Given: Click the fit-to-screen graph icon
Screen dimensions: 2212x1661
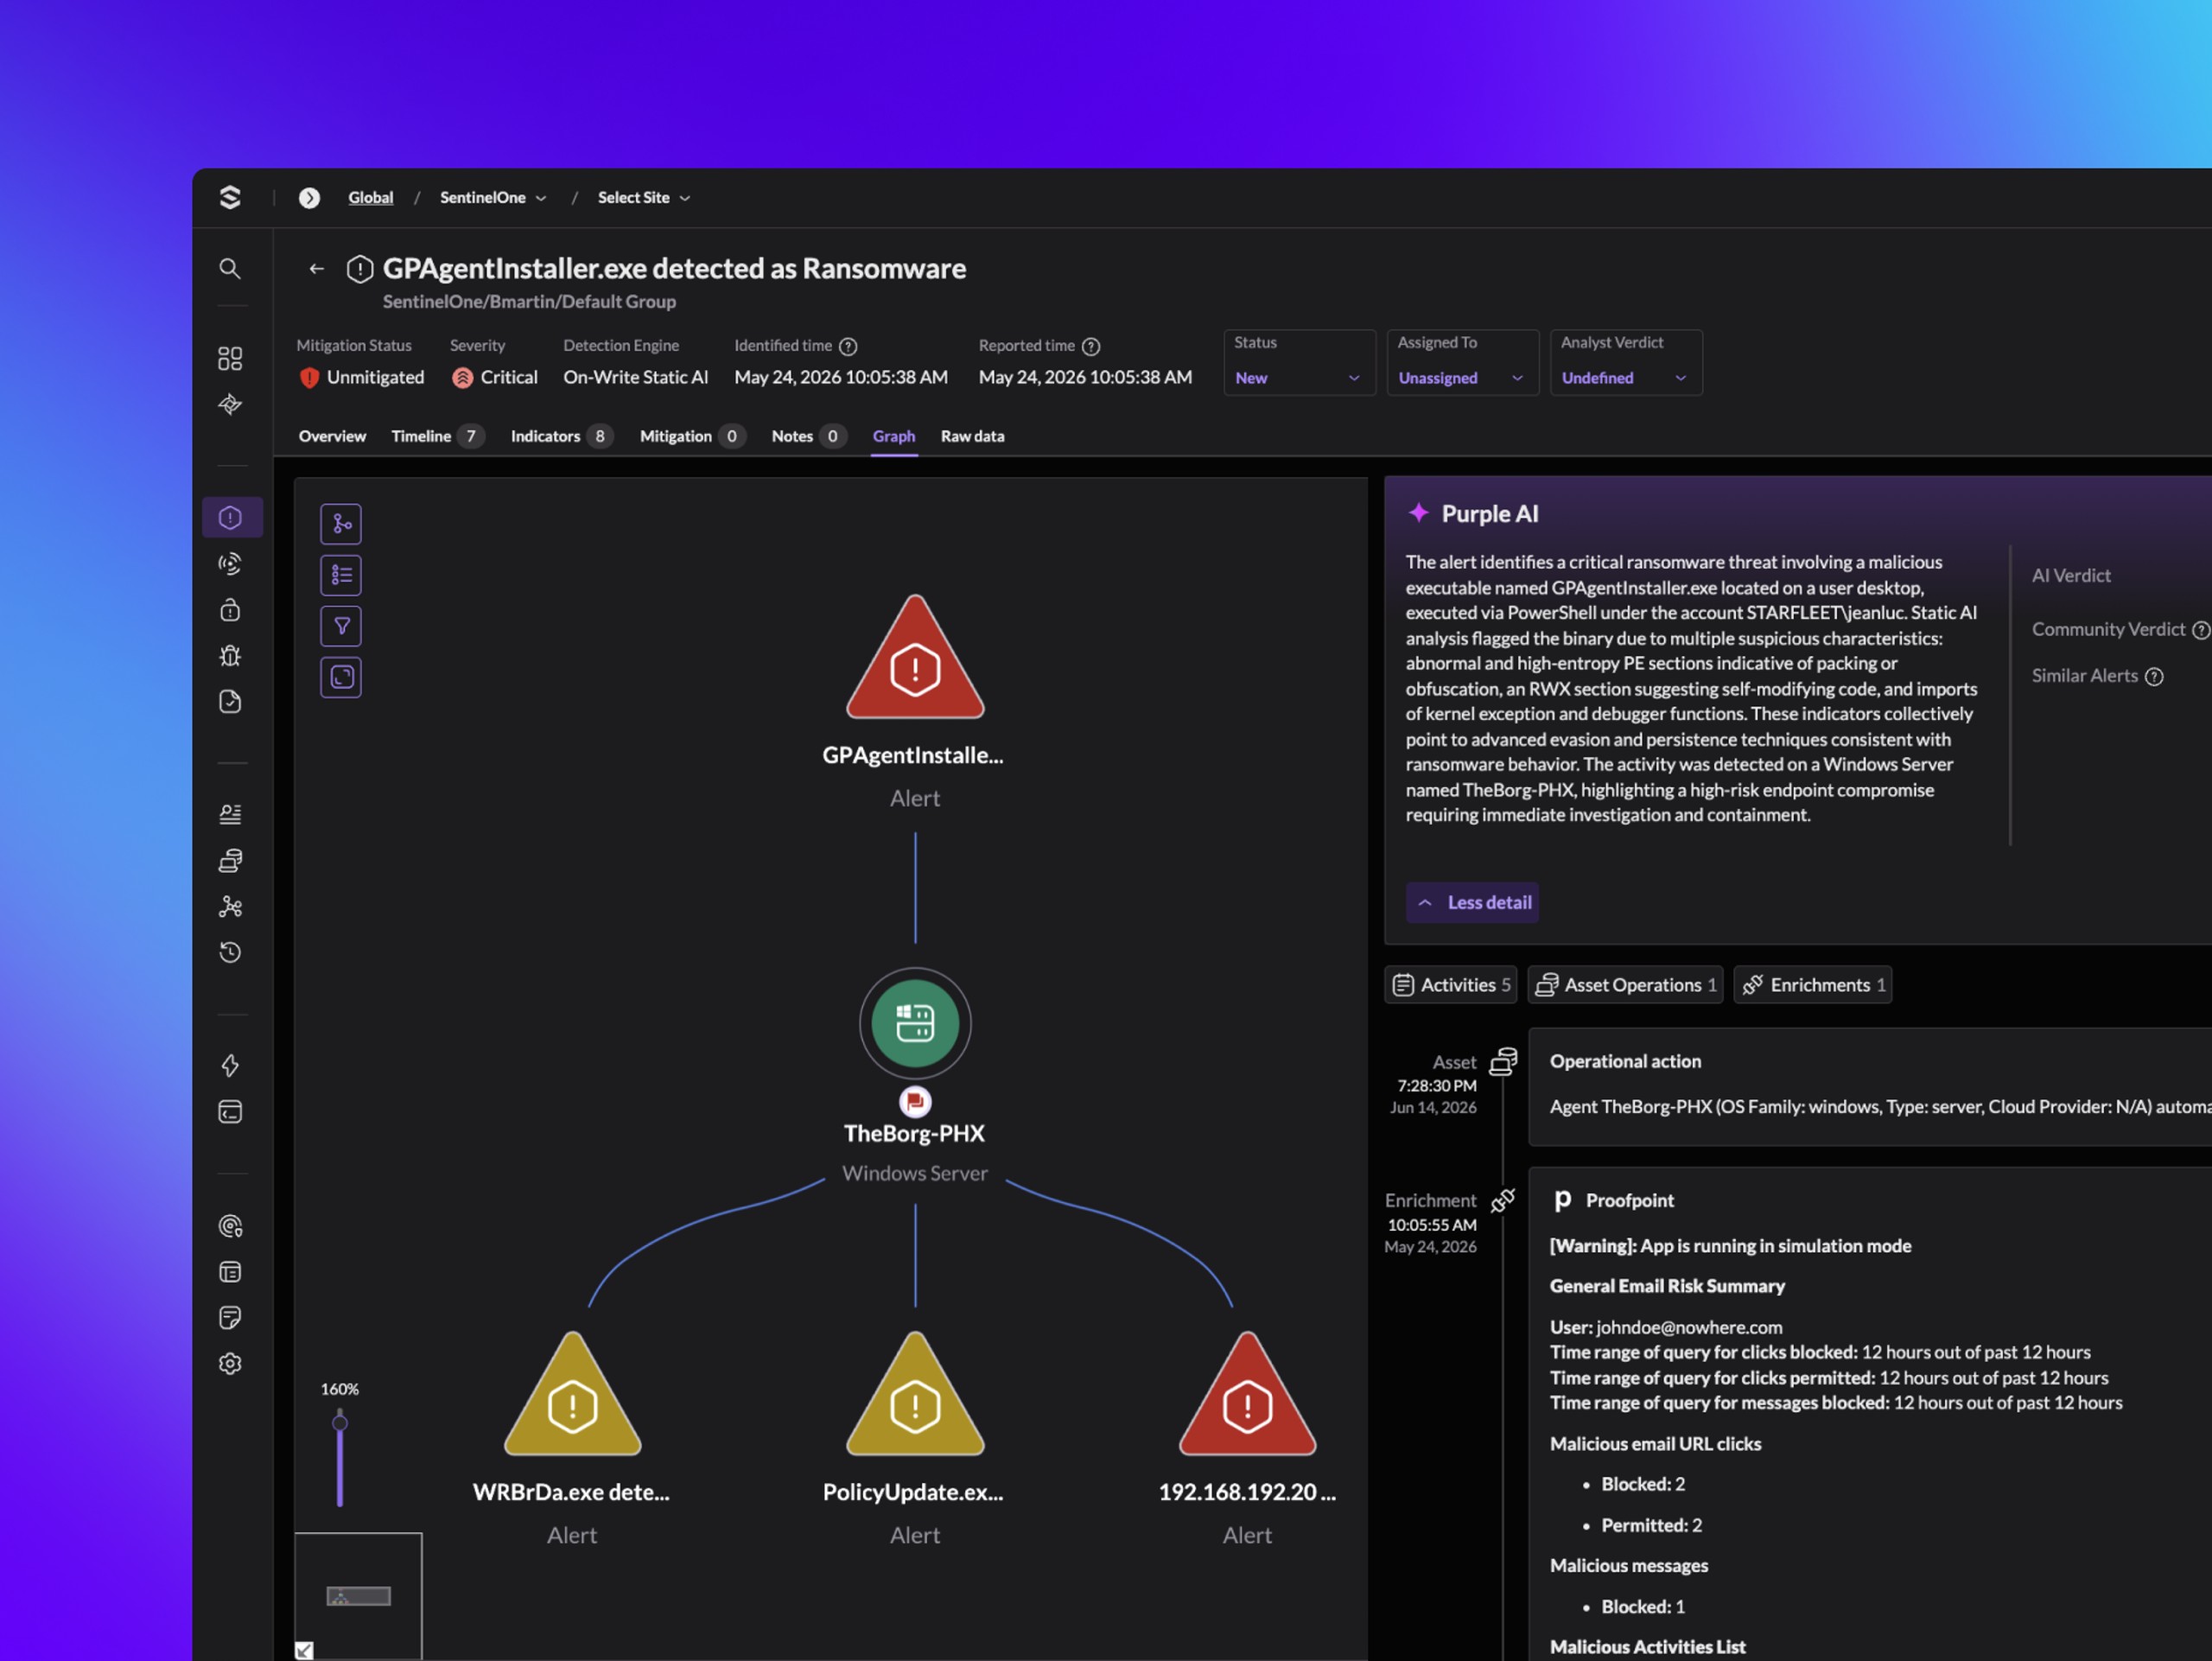Looking at the screenshot, I should (x=341, y=677).
